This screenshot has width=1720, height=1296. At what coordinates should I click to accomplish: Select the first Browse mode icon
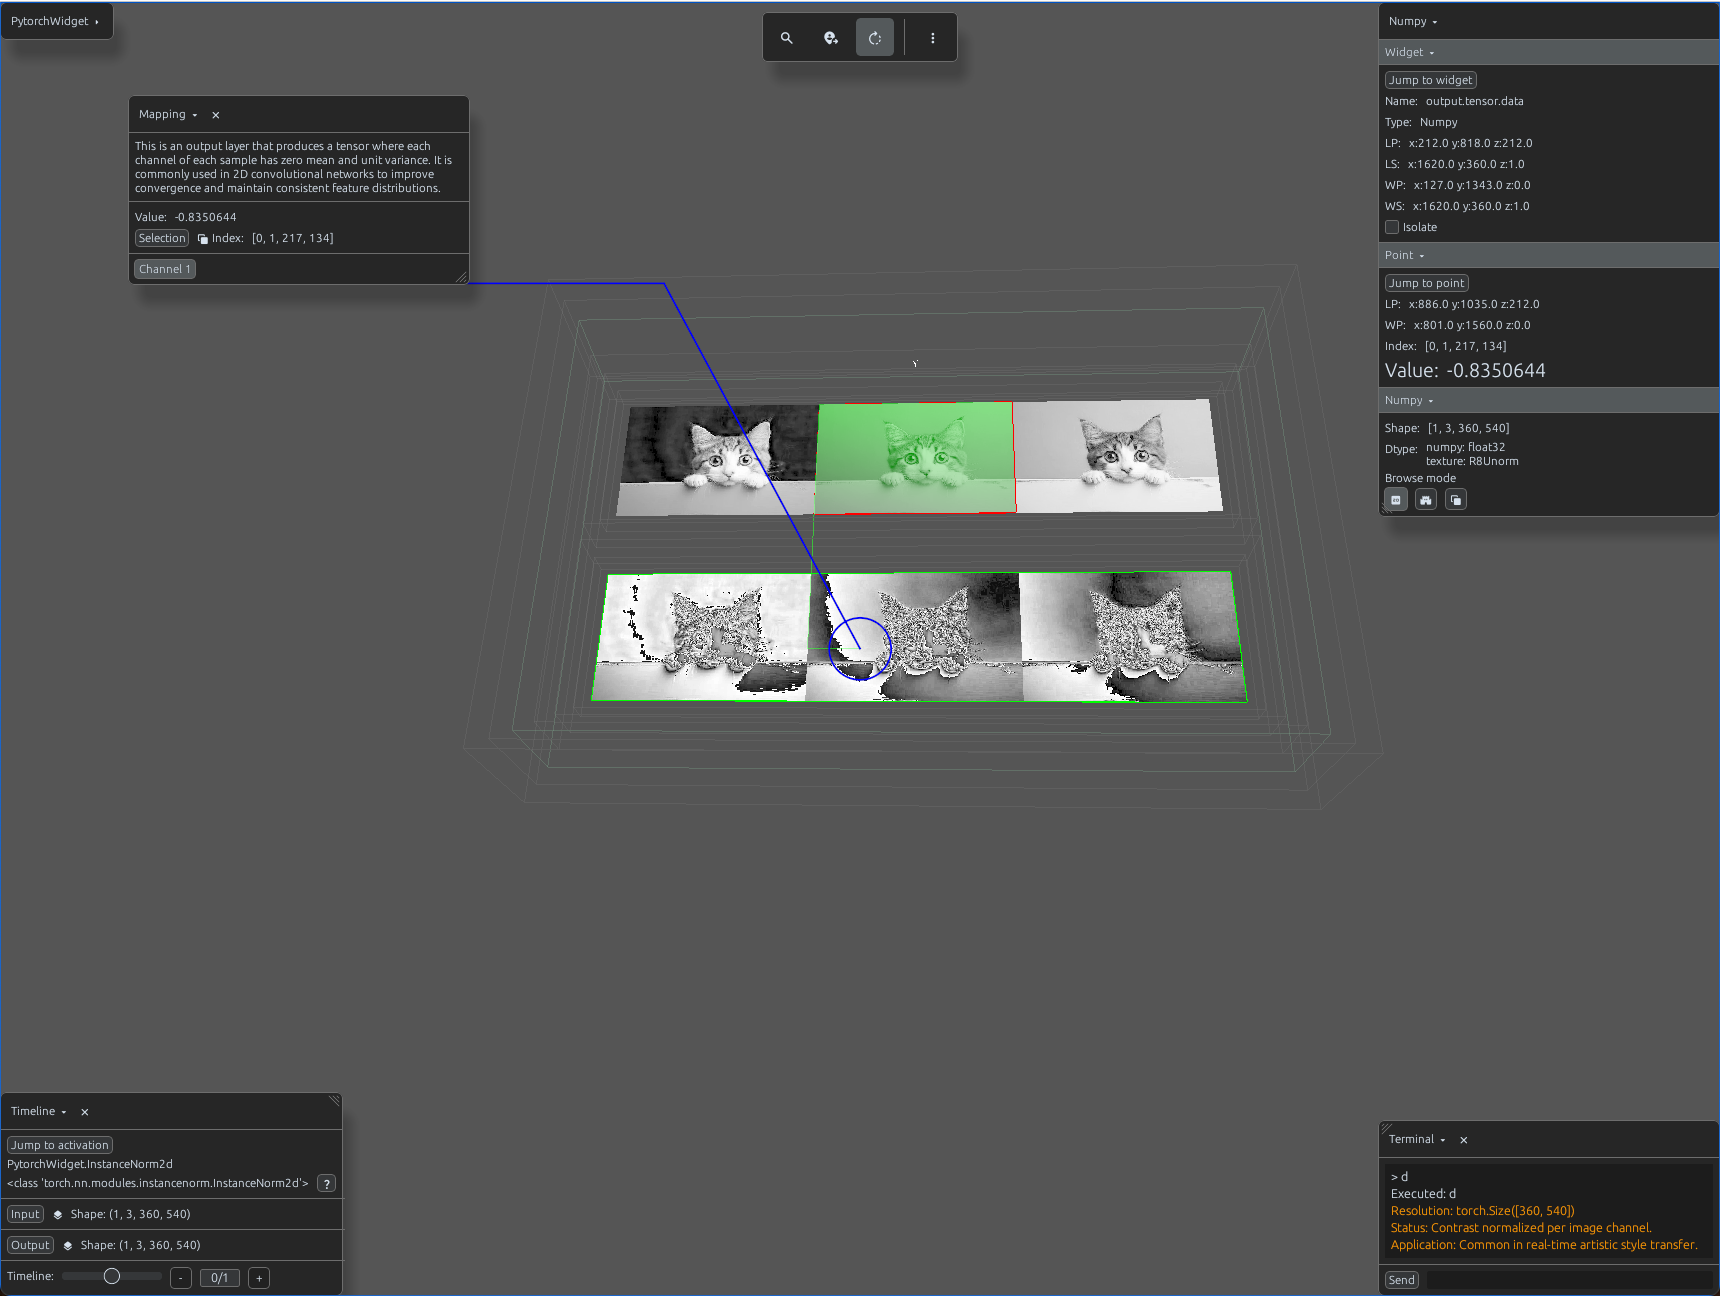1396,500
